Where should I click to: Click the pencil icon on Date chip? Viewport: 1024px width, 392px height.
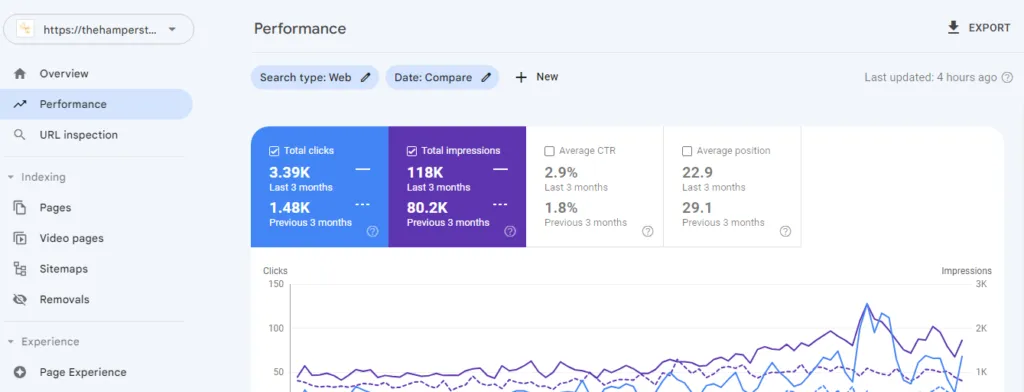486,78
